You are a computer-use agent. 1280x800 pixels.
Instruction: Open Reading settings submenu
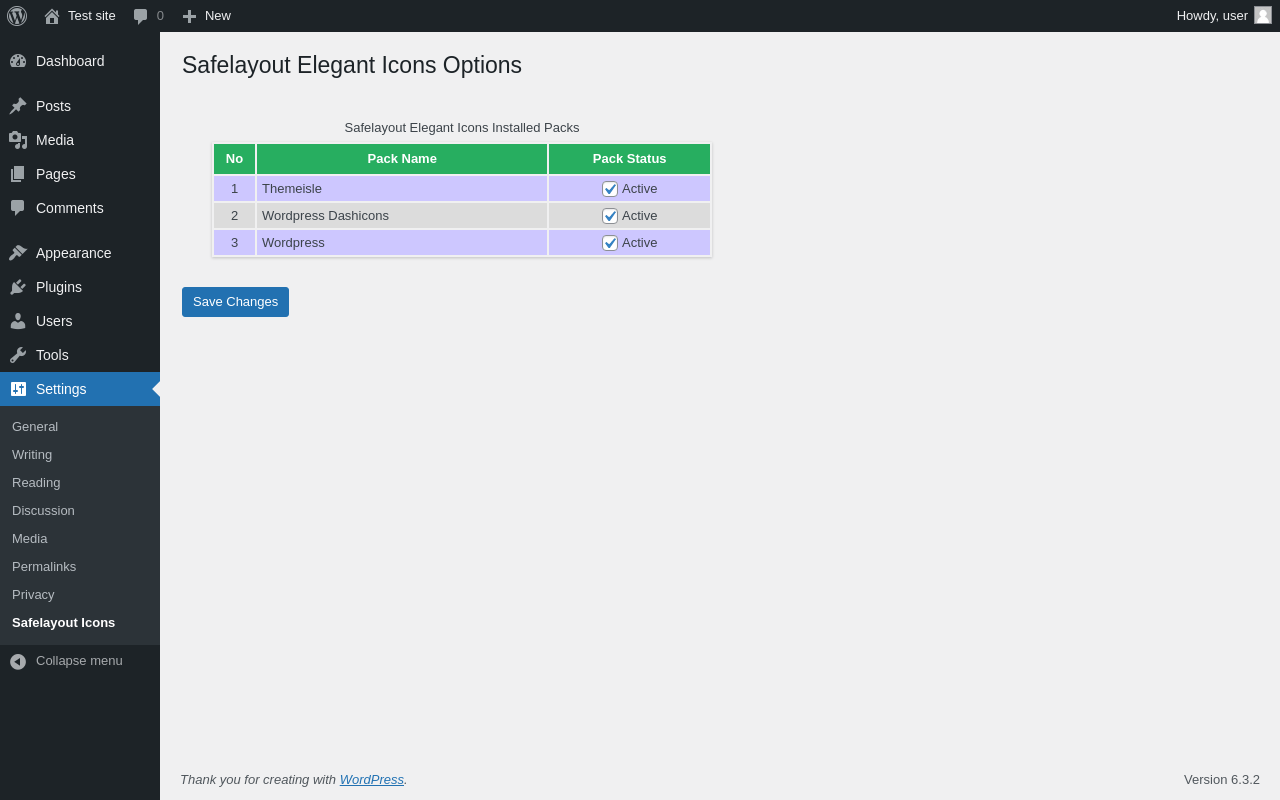point(80,483)
